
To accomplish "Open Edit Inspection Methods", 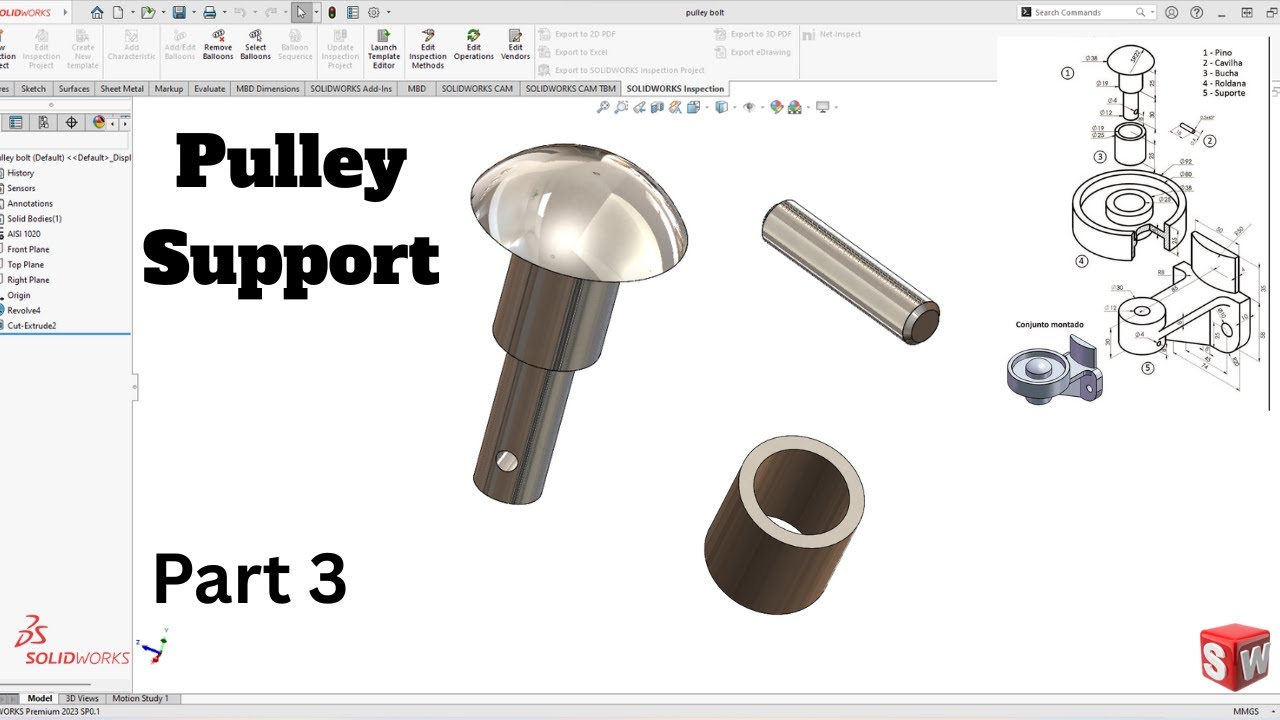I will click(428, 49).
